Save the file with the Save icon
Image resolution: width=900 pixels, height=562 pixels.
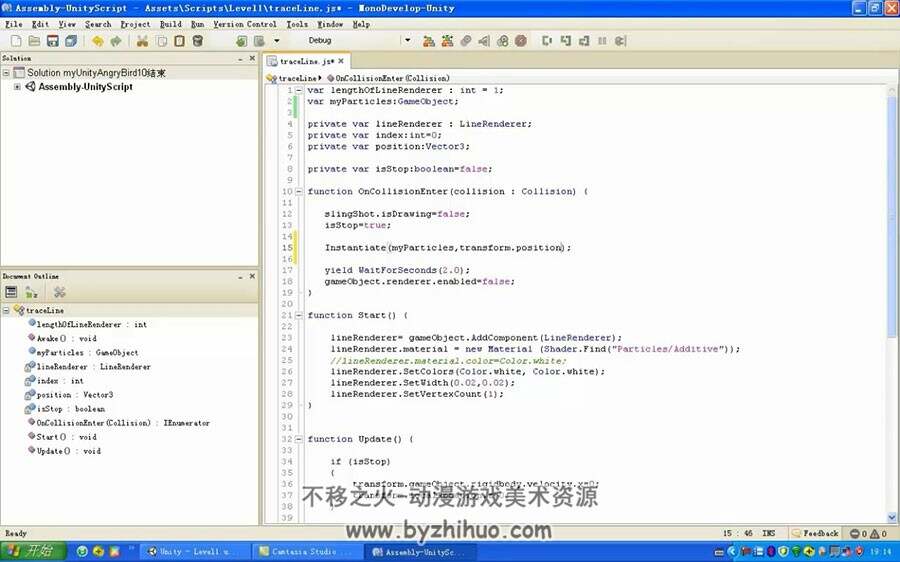[x=53, y=41]
